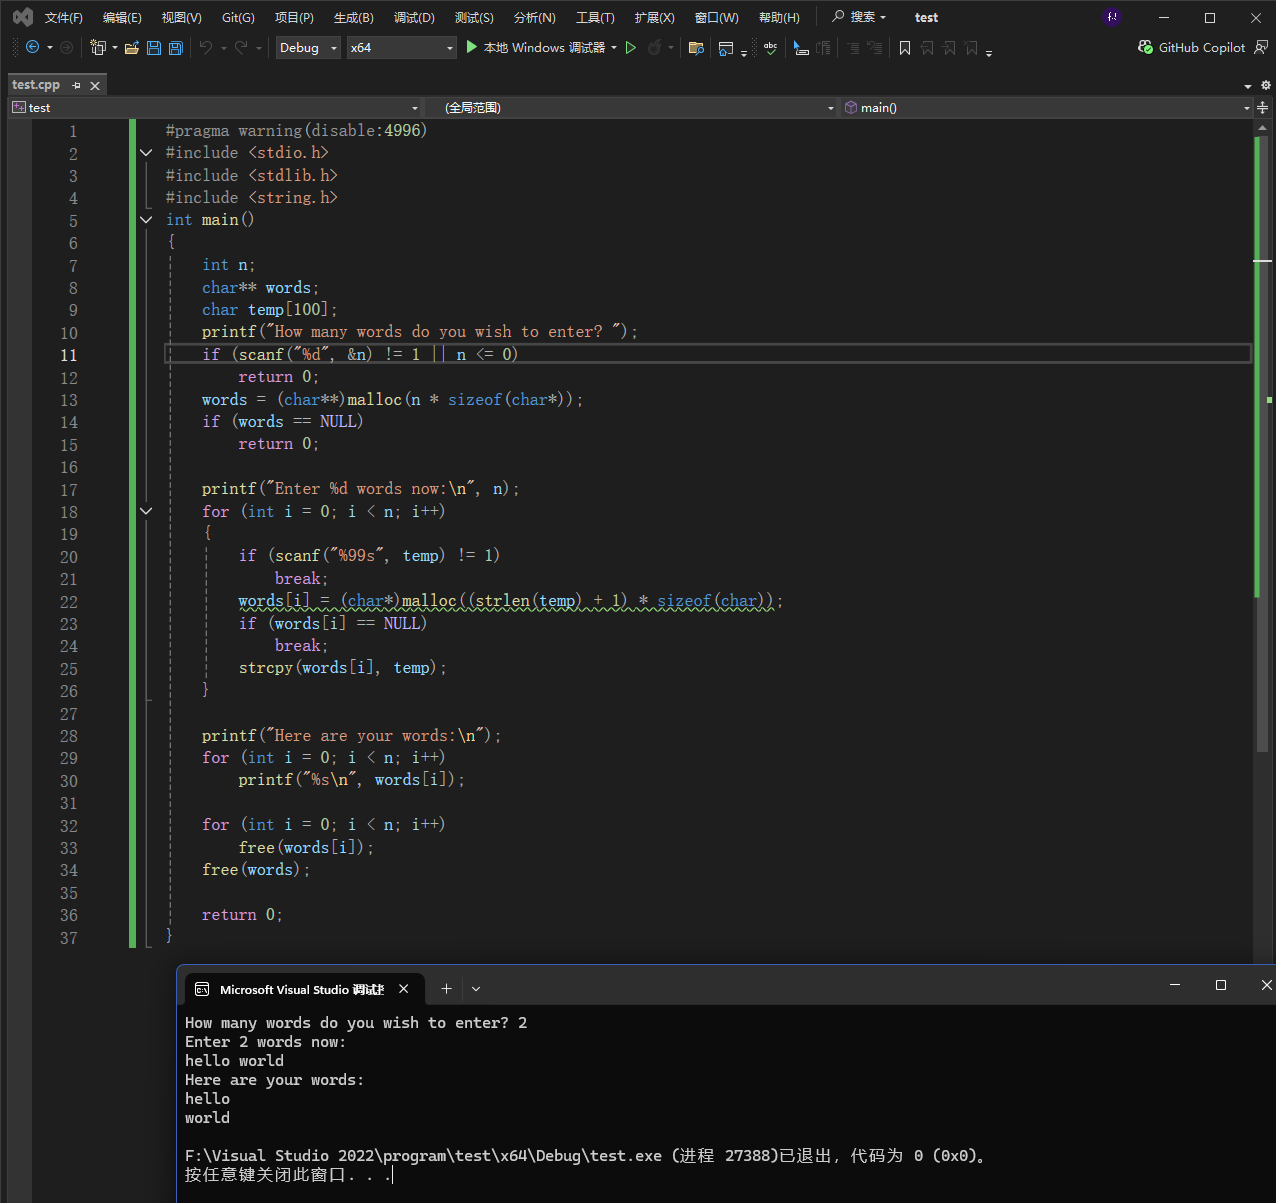Viewport: 1276px width, 1203px height.
Task: Click the New Project toolbar icon
Action: [x=98, y=47]
